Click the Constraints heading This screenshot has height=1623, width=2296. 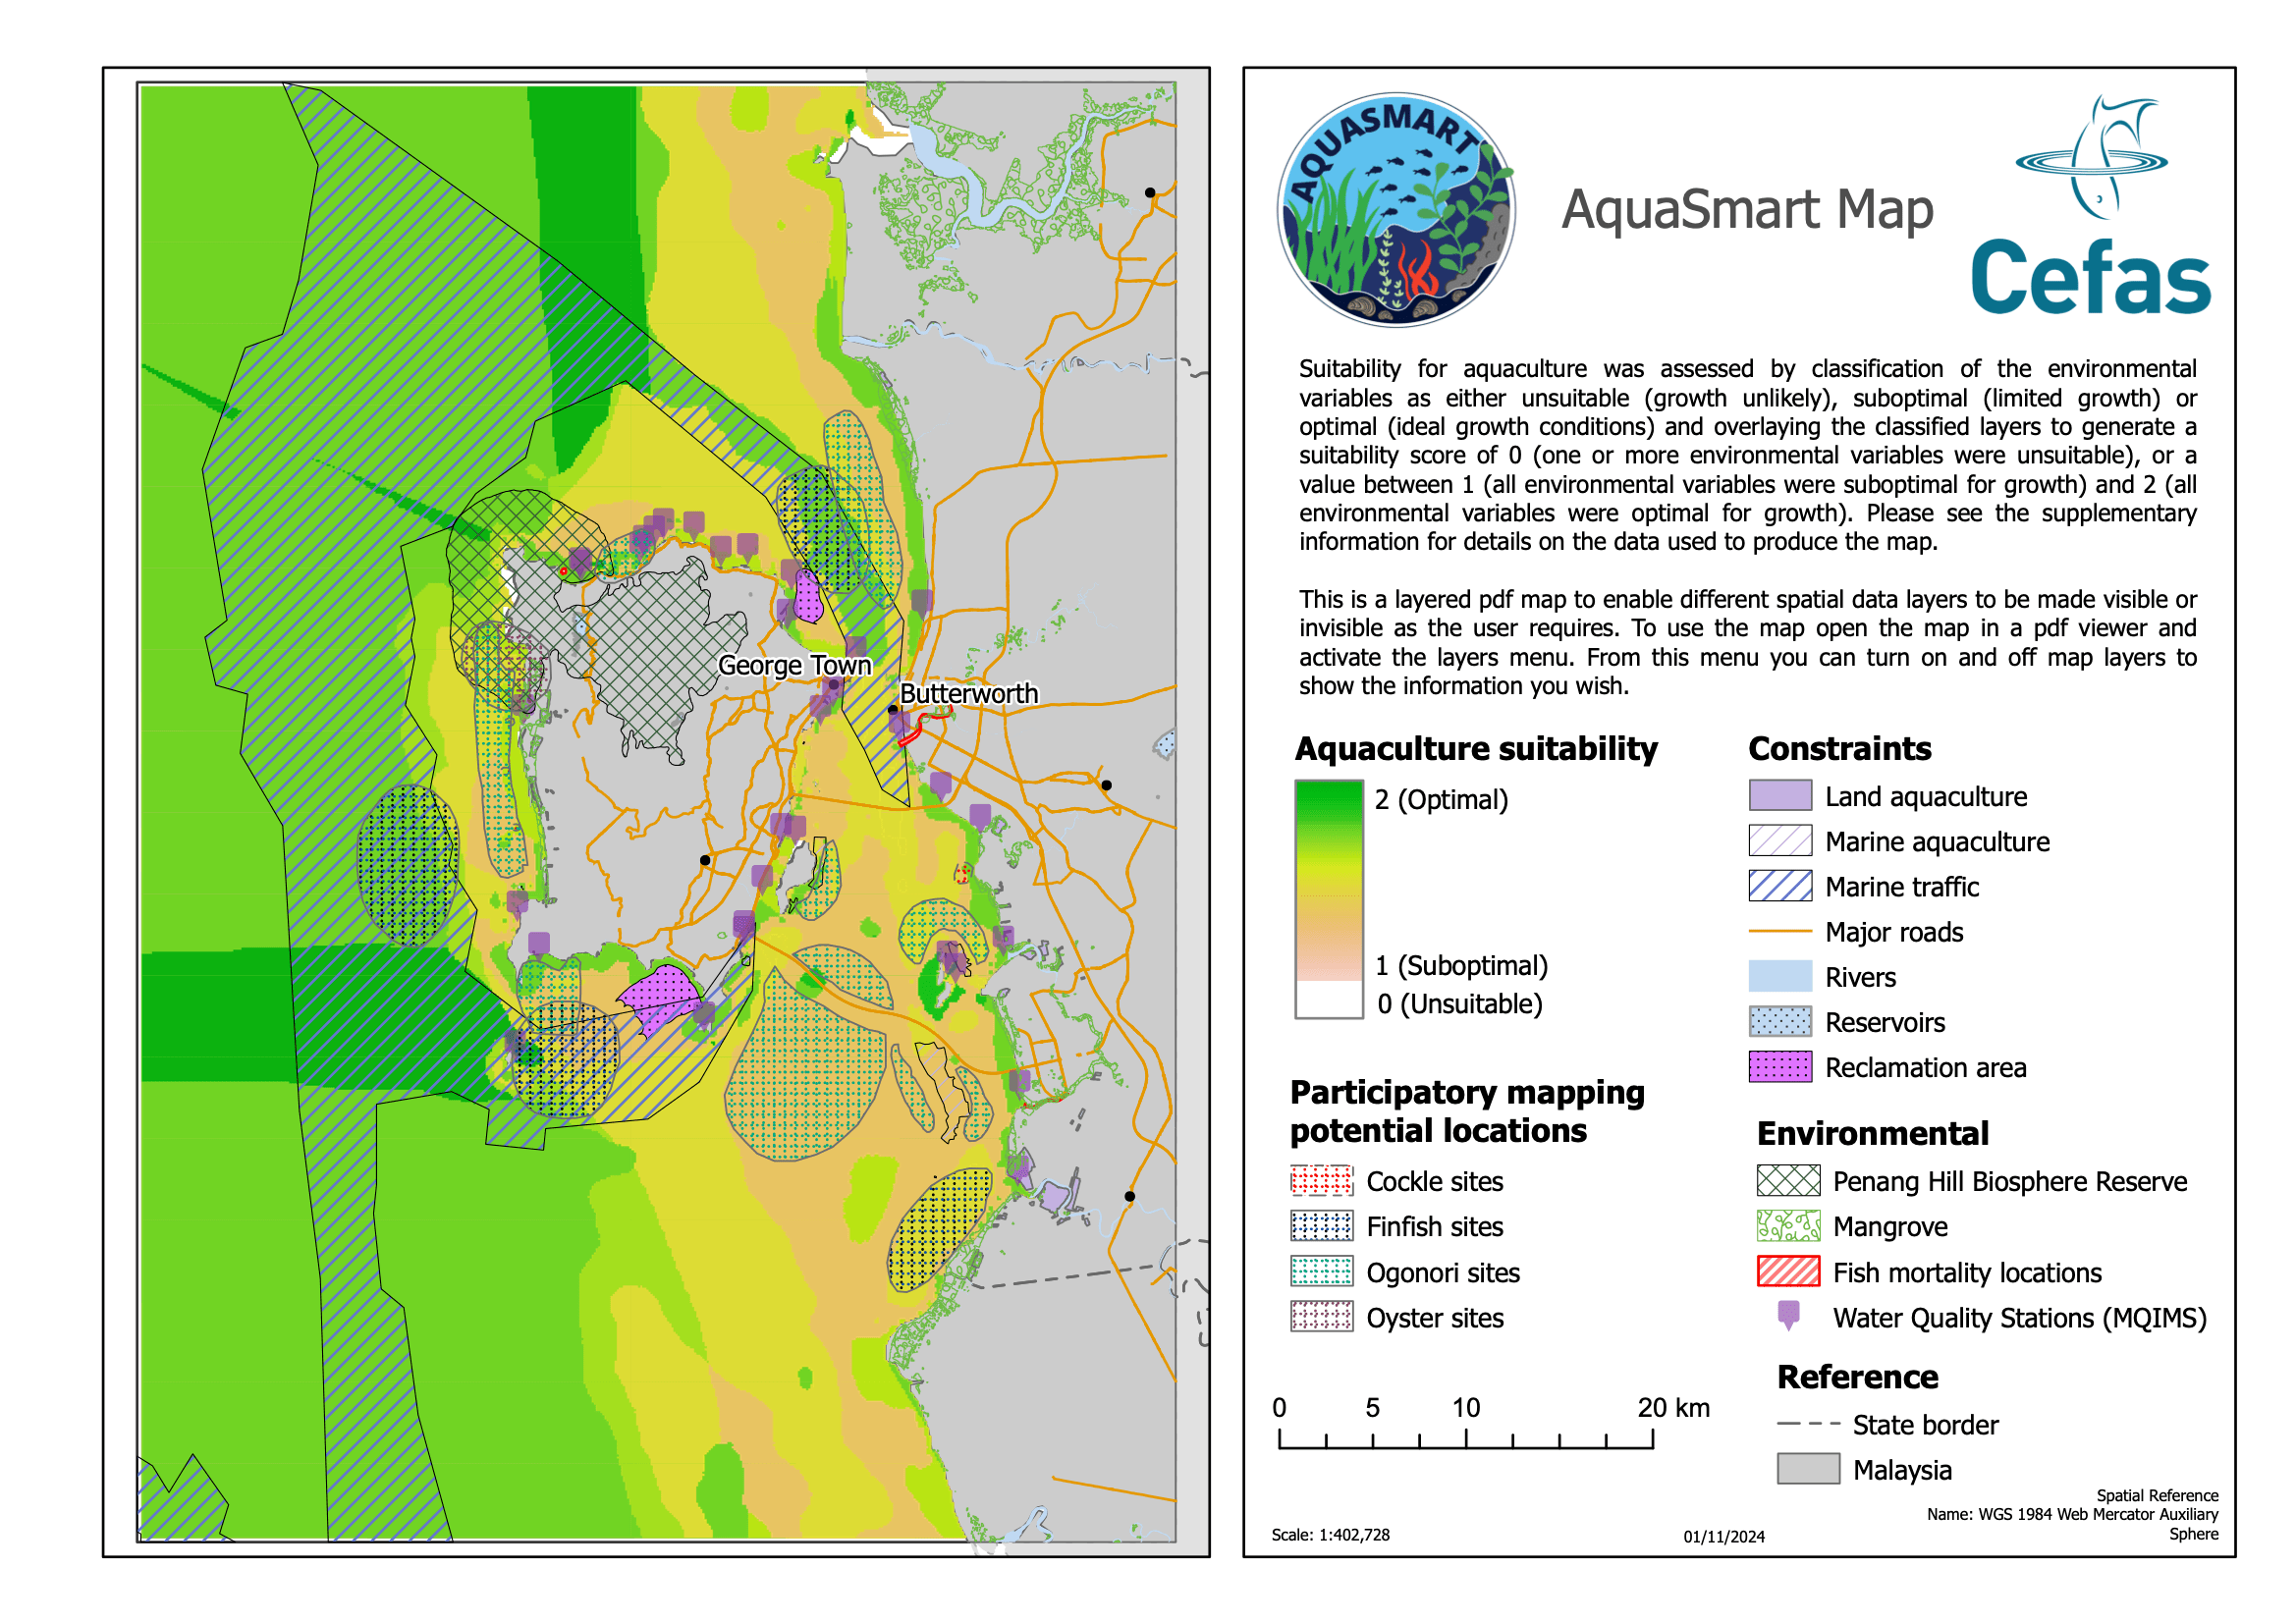point(1839,749)
